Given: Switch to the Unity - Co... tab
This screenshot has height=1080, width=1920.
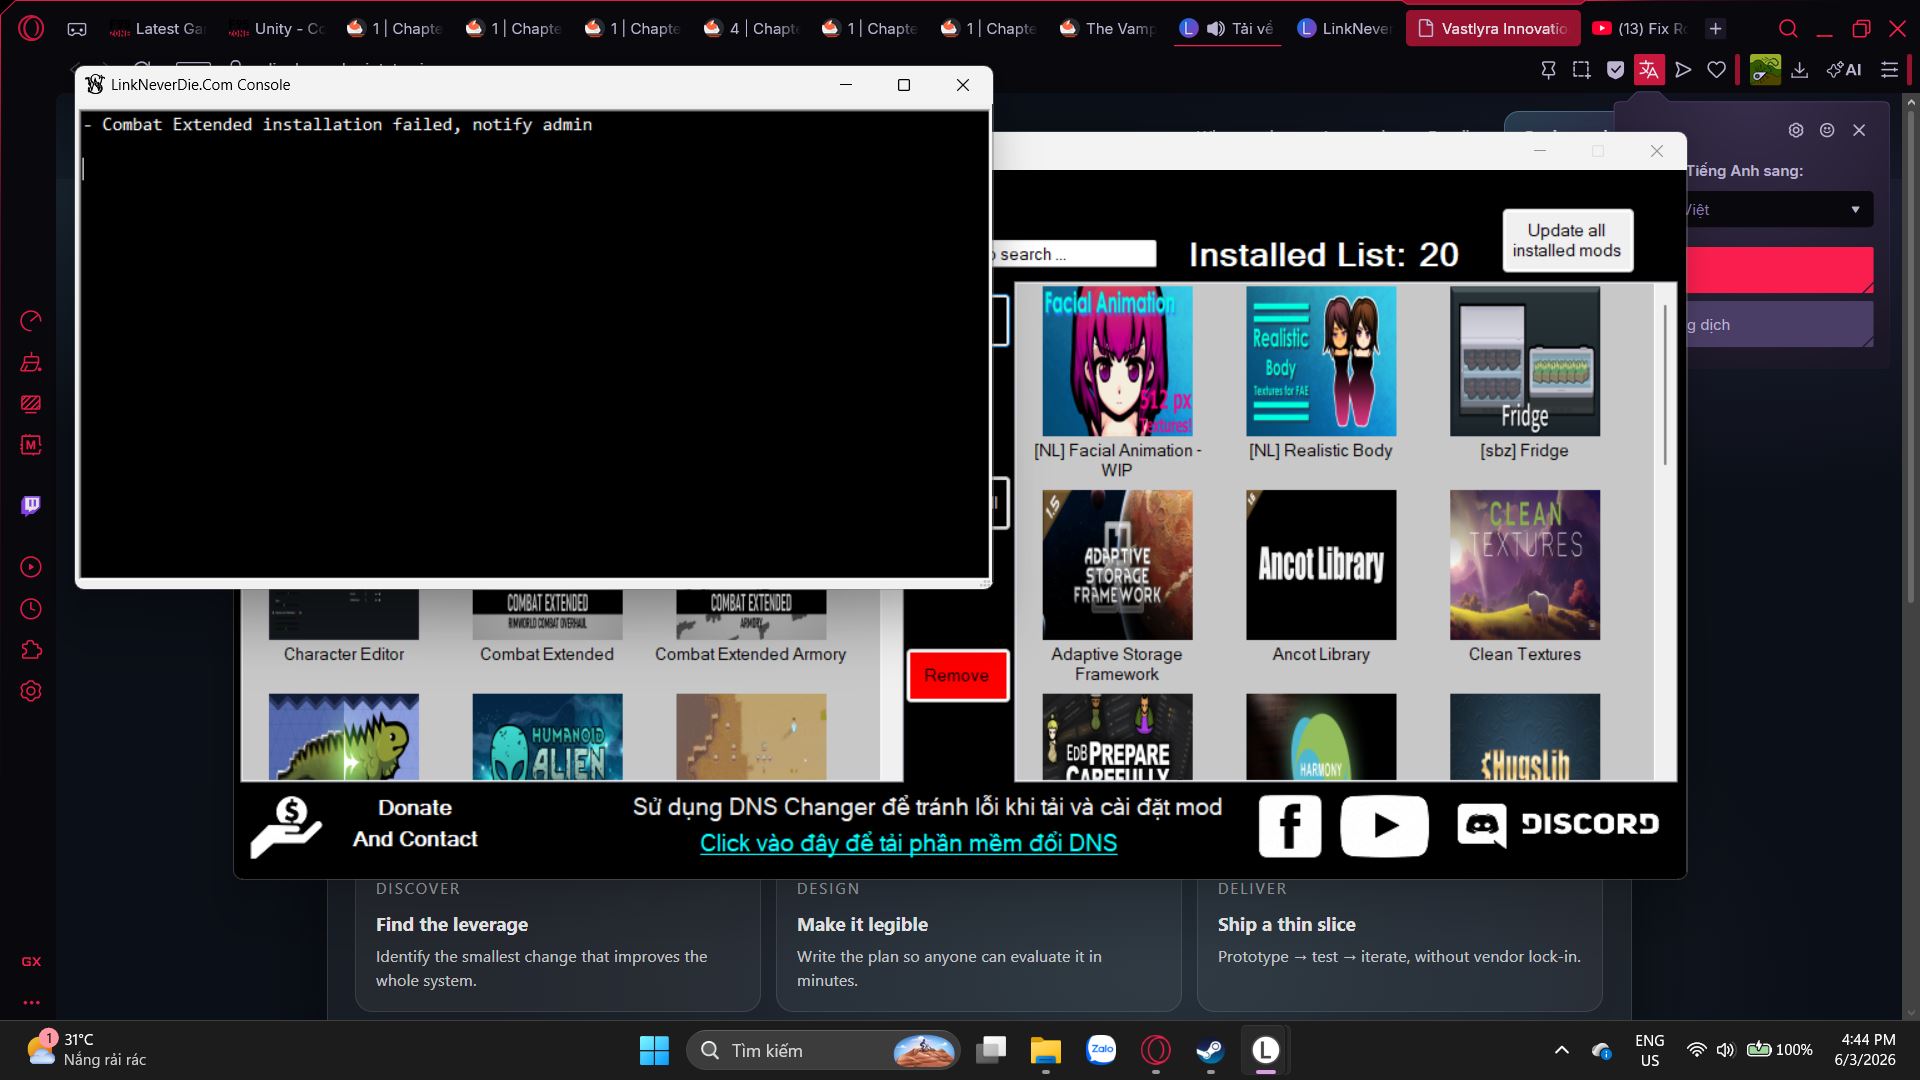Looking at the screenshot, I should [x=277, y=29].
